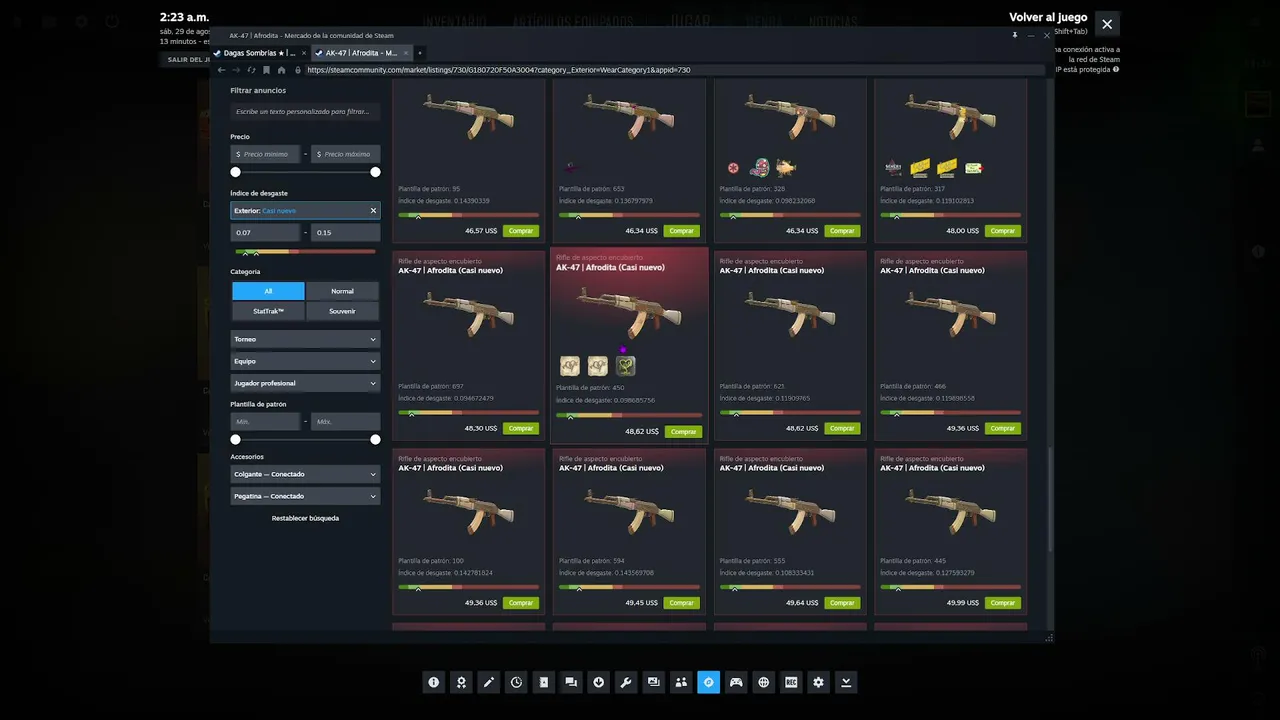Viewport: 1280px width, 720px height.
Task: Click the wear maximum field showing 0.15
Action: pos(346,232)
